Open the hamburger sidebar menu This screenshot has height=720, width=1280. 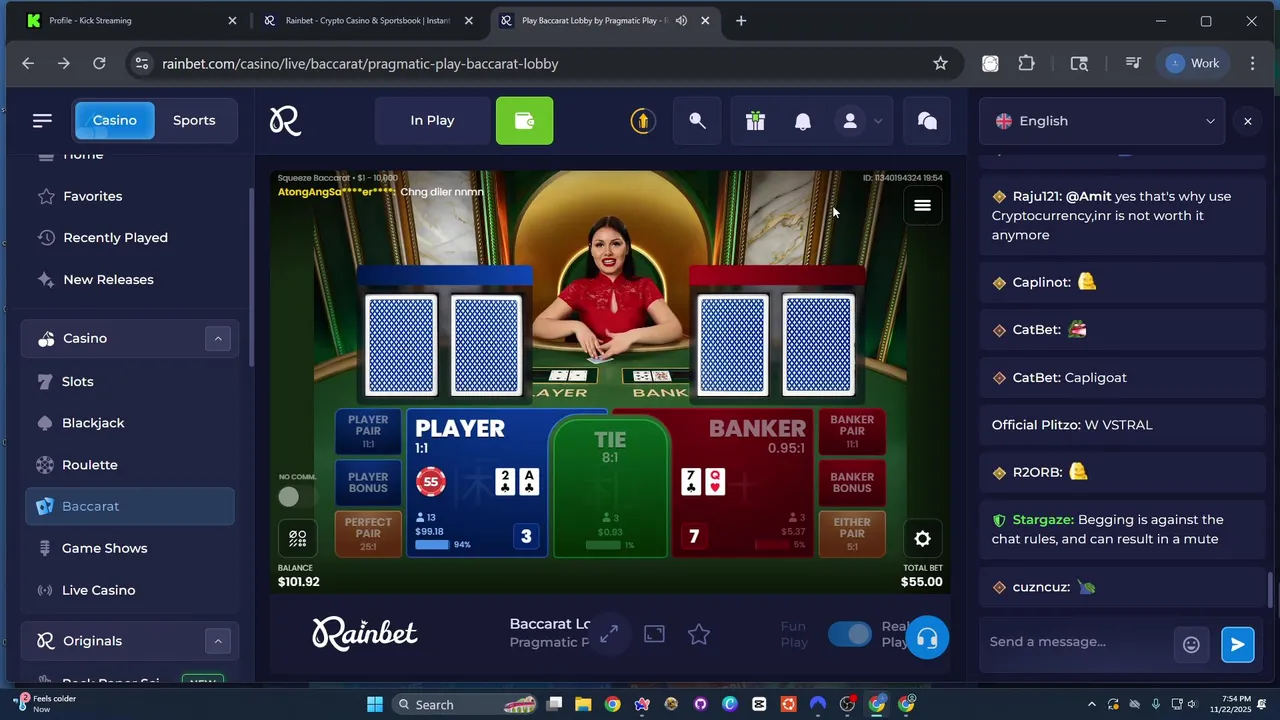click(x=42, y=120)
